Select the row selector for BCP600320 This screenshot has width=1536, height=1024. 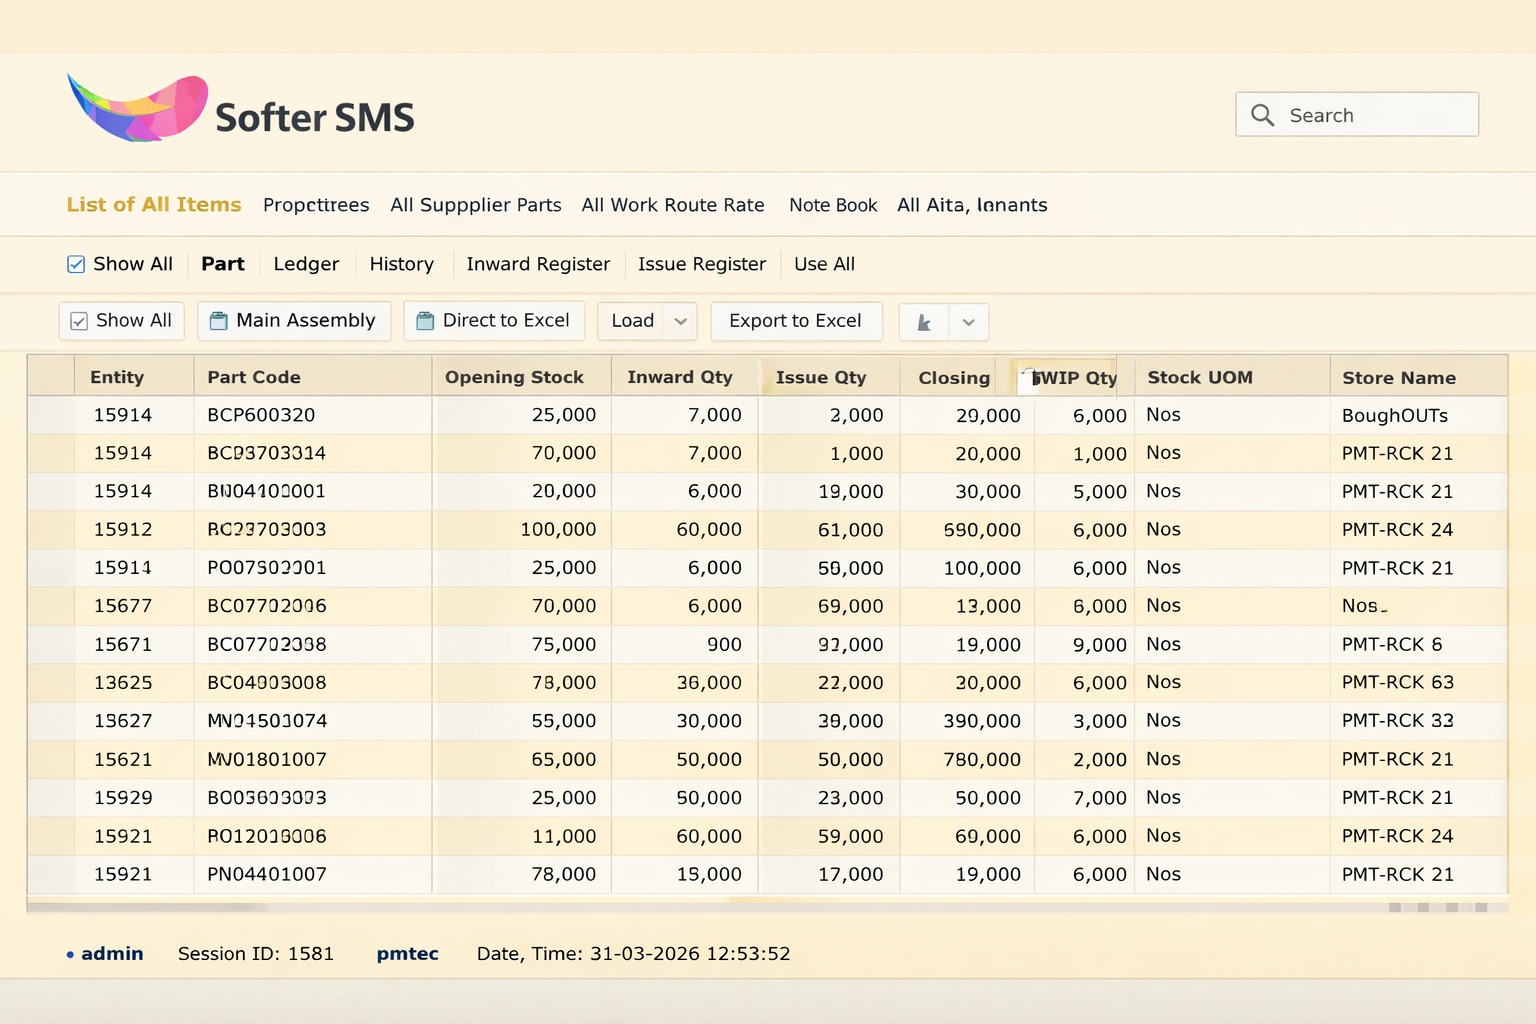(51, 415)
